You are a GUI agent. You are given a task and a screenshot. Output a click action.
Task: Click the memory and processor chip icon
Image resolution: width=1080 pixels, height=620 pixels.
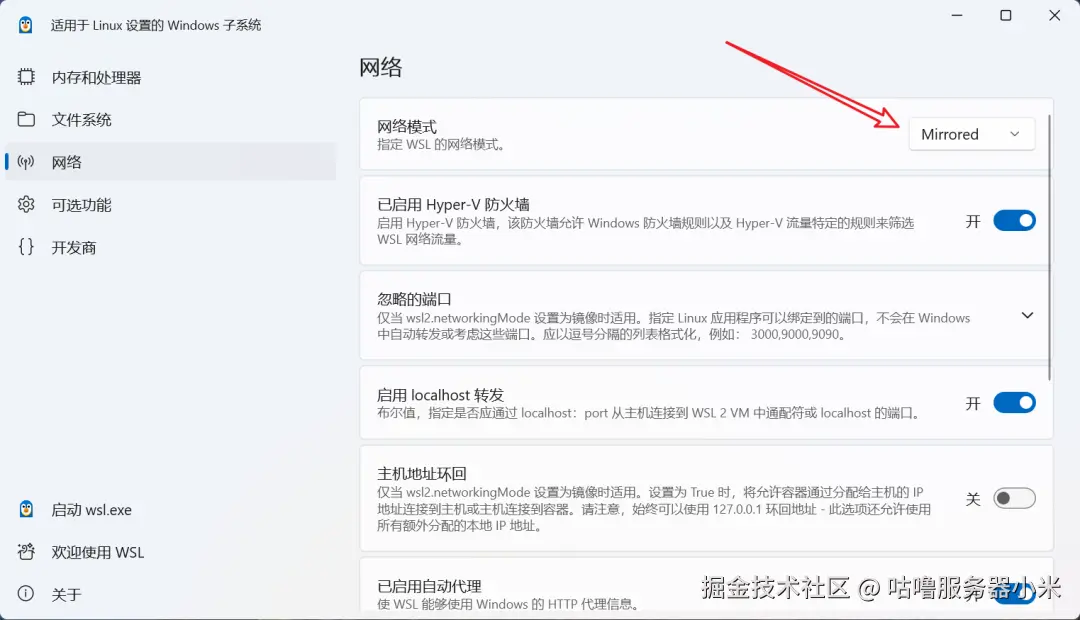[26, 77]
